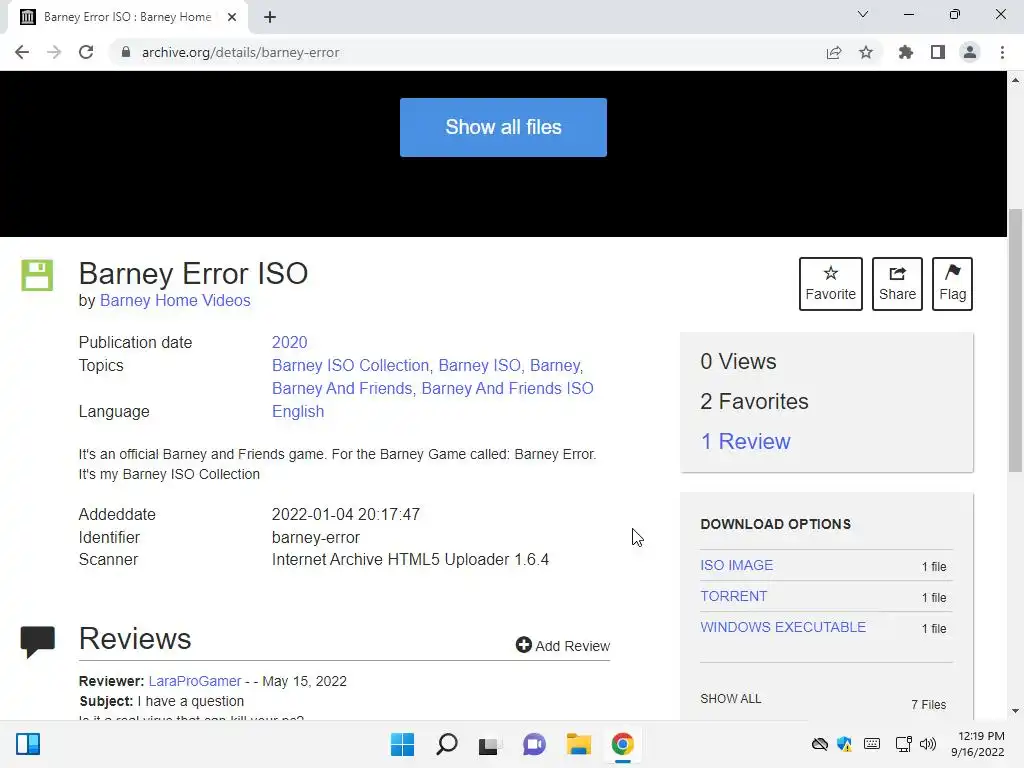Open File Explorer from taskbar
The height and width of the screenshot is (768, 1024).
579,744
